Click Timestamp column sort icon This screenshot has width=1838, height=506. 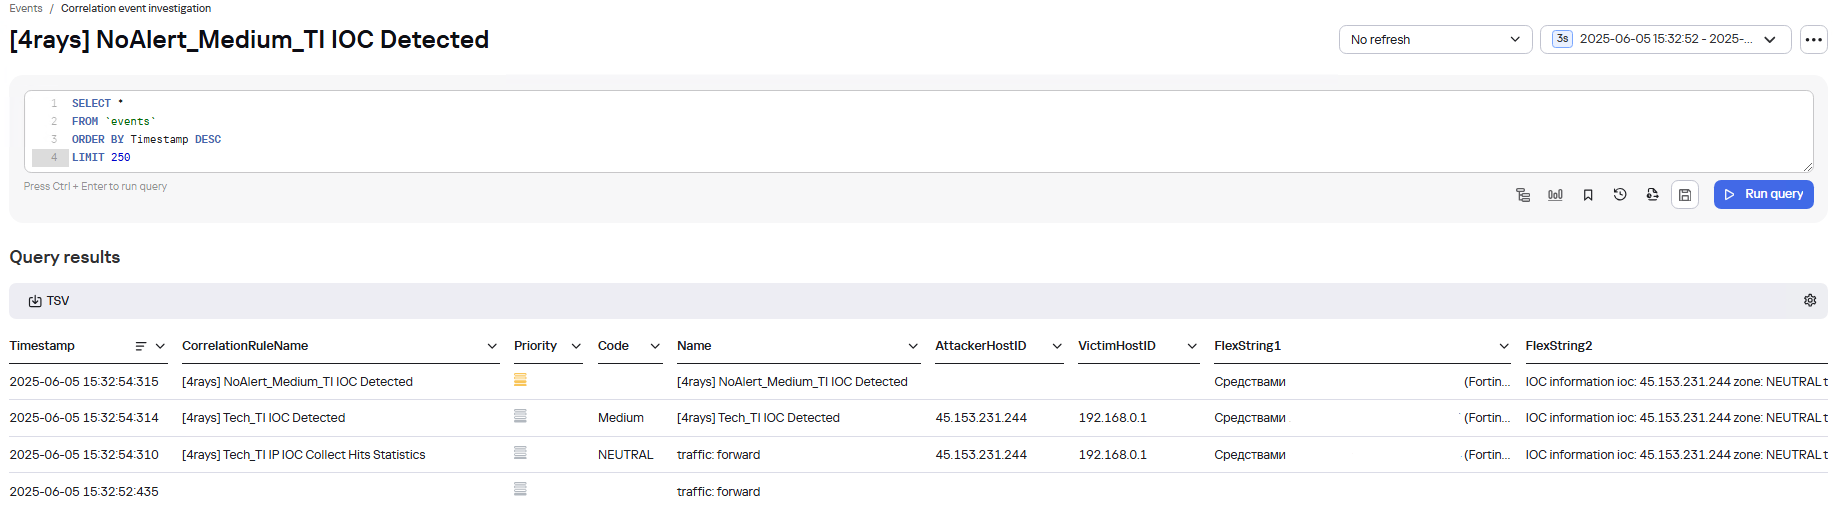tap(141, 346)
